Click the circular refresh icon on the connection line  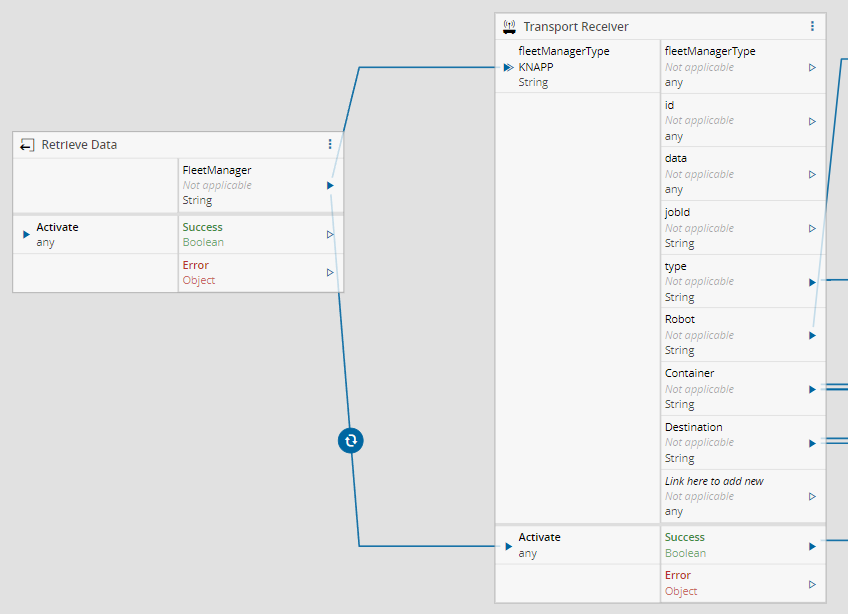tap(351, 440)
